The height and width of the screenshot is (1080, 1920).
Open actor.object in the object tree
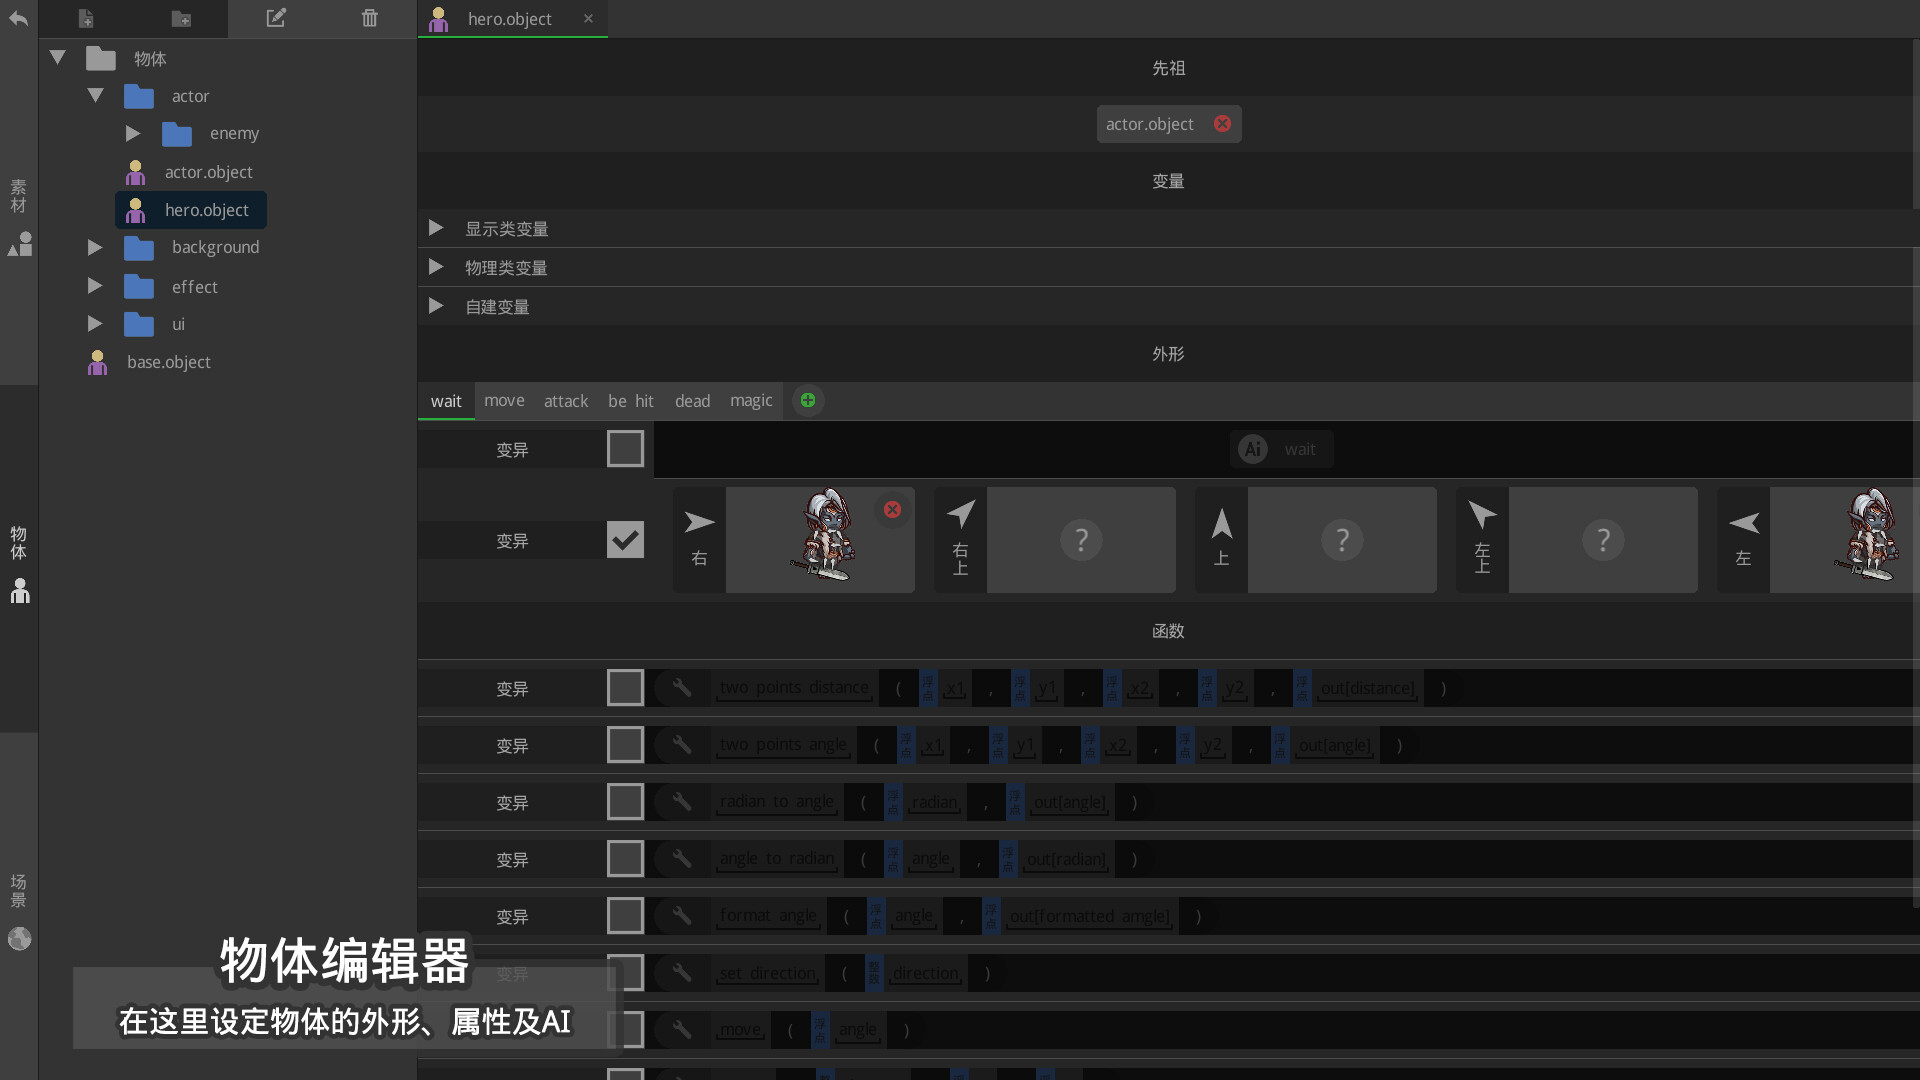(208, 172)
